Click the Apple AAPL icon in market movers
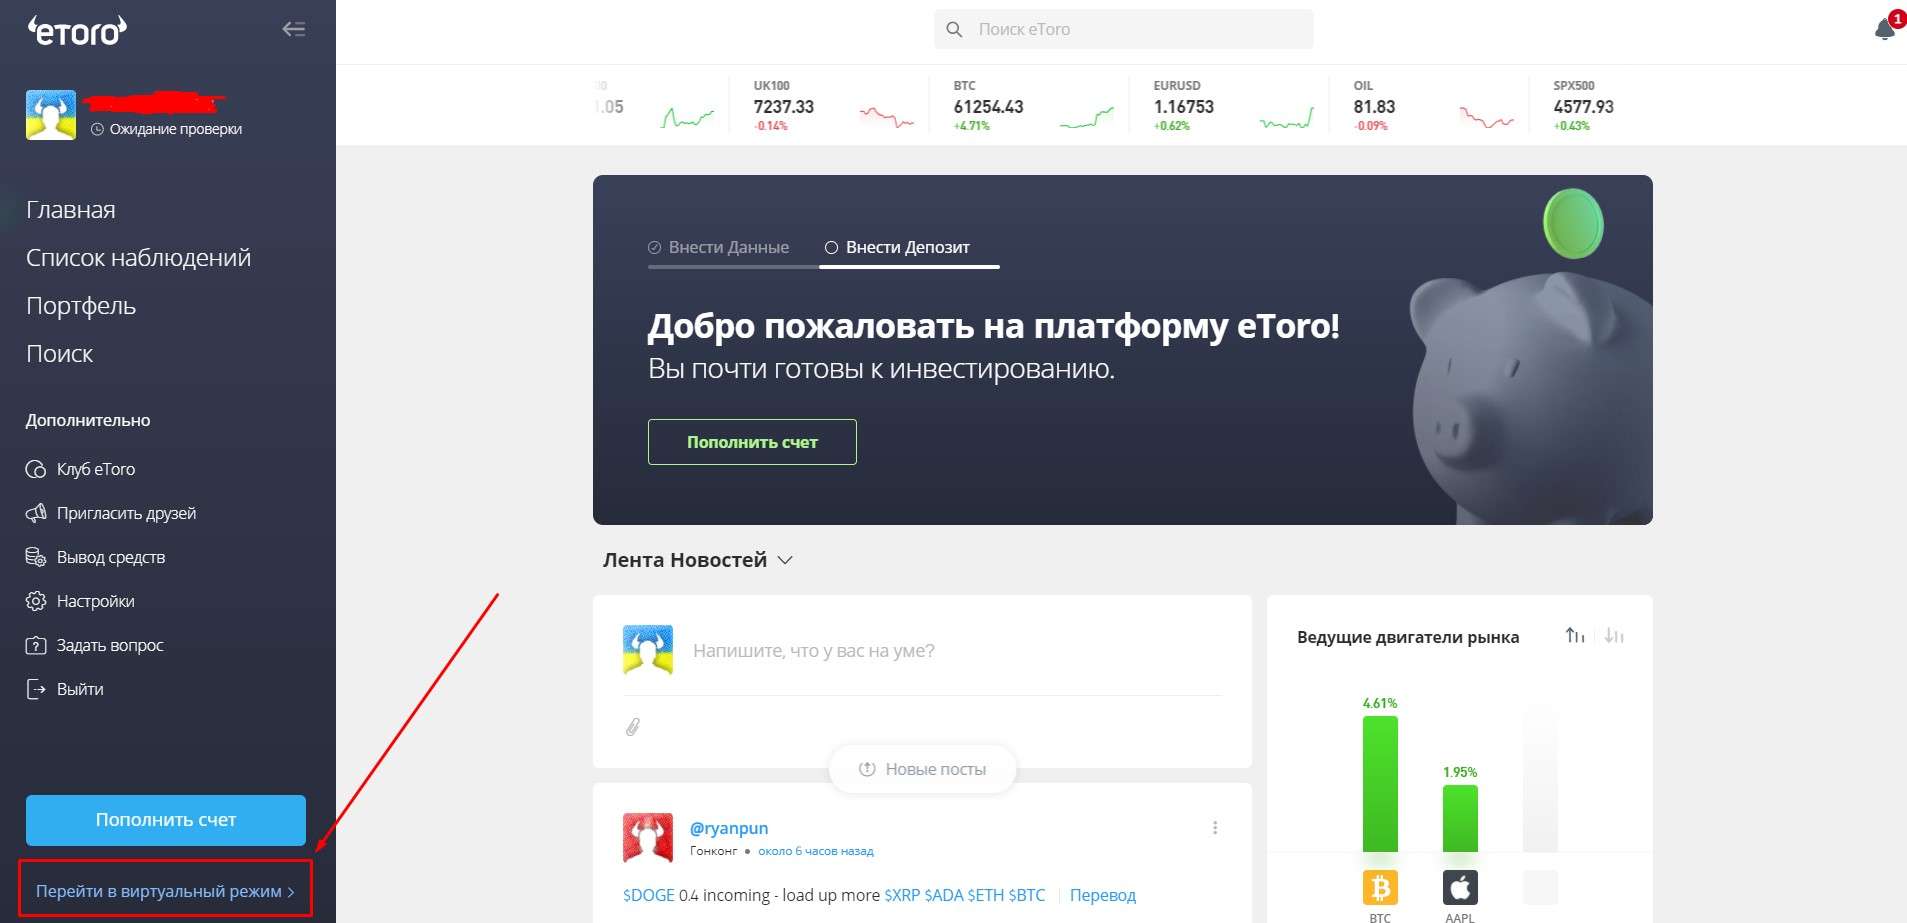 pyautogui.click(x=1460, y=887)
